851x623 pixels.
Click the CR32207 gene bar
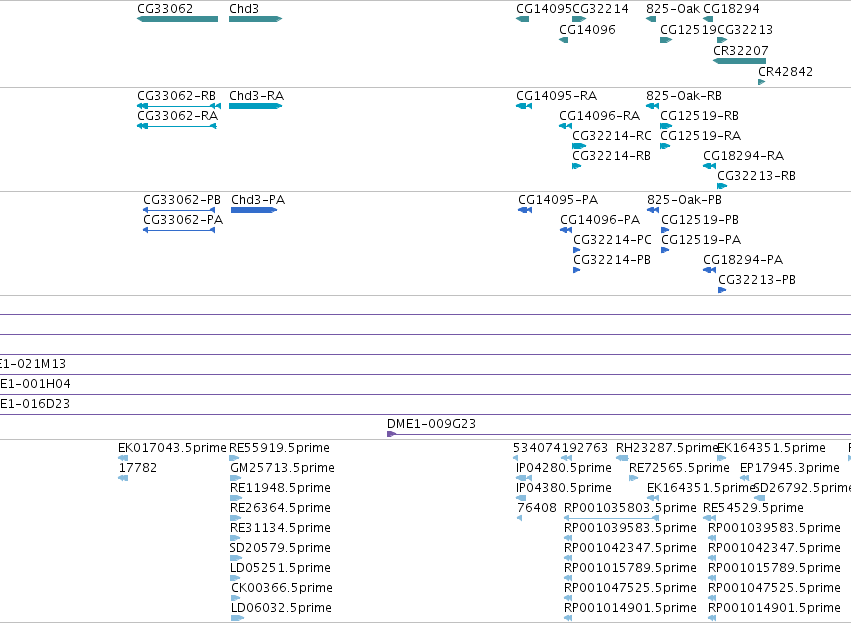739,61
